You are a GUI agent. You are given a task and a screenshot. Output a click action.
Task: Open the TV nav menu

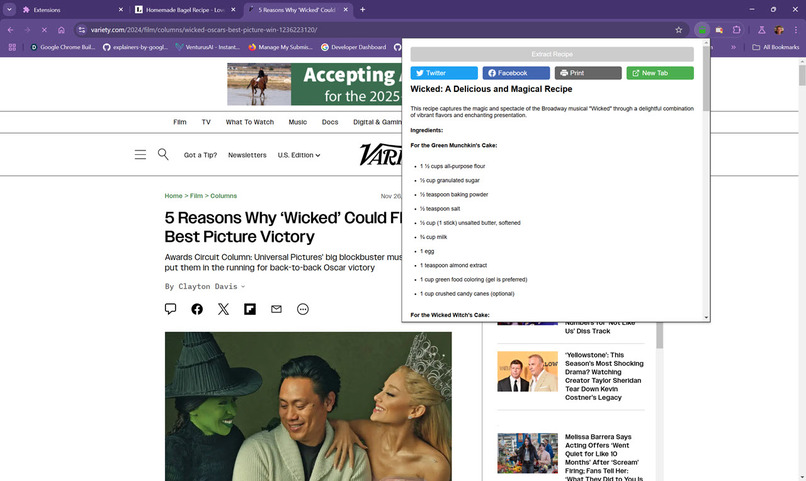(206, 122)
